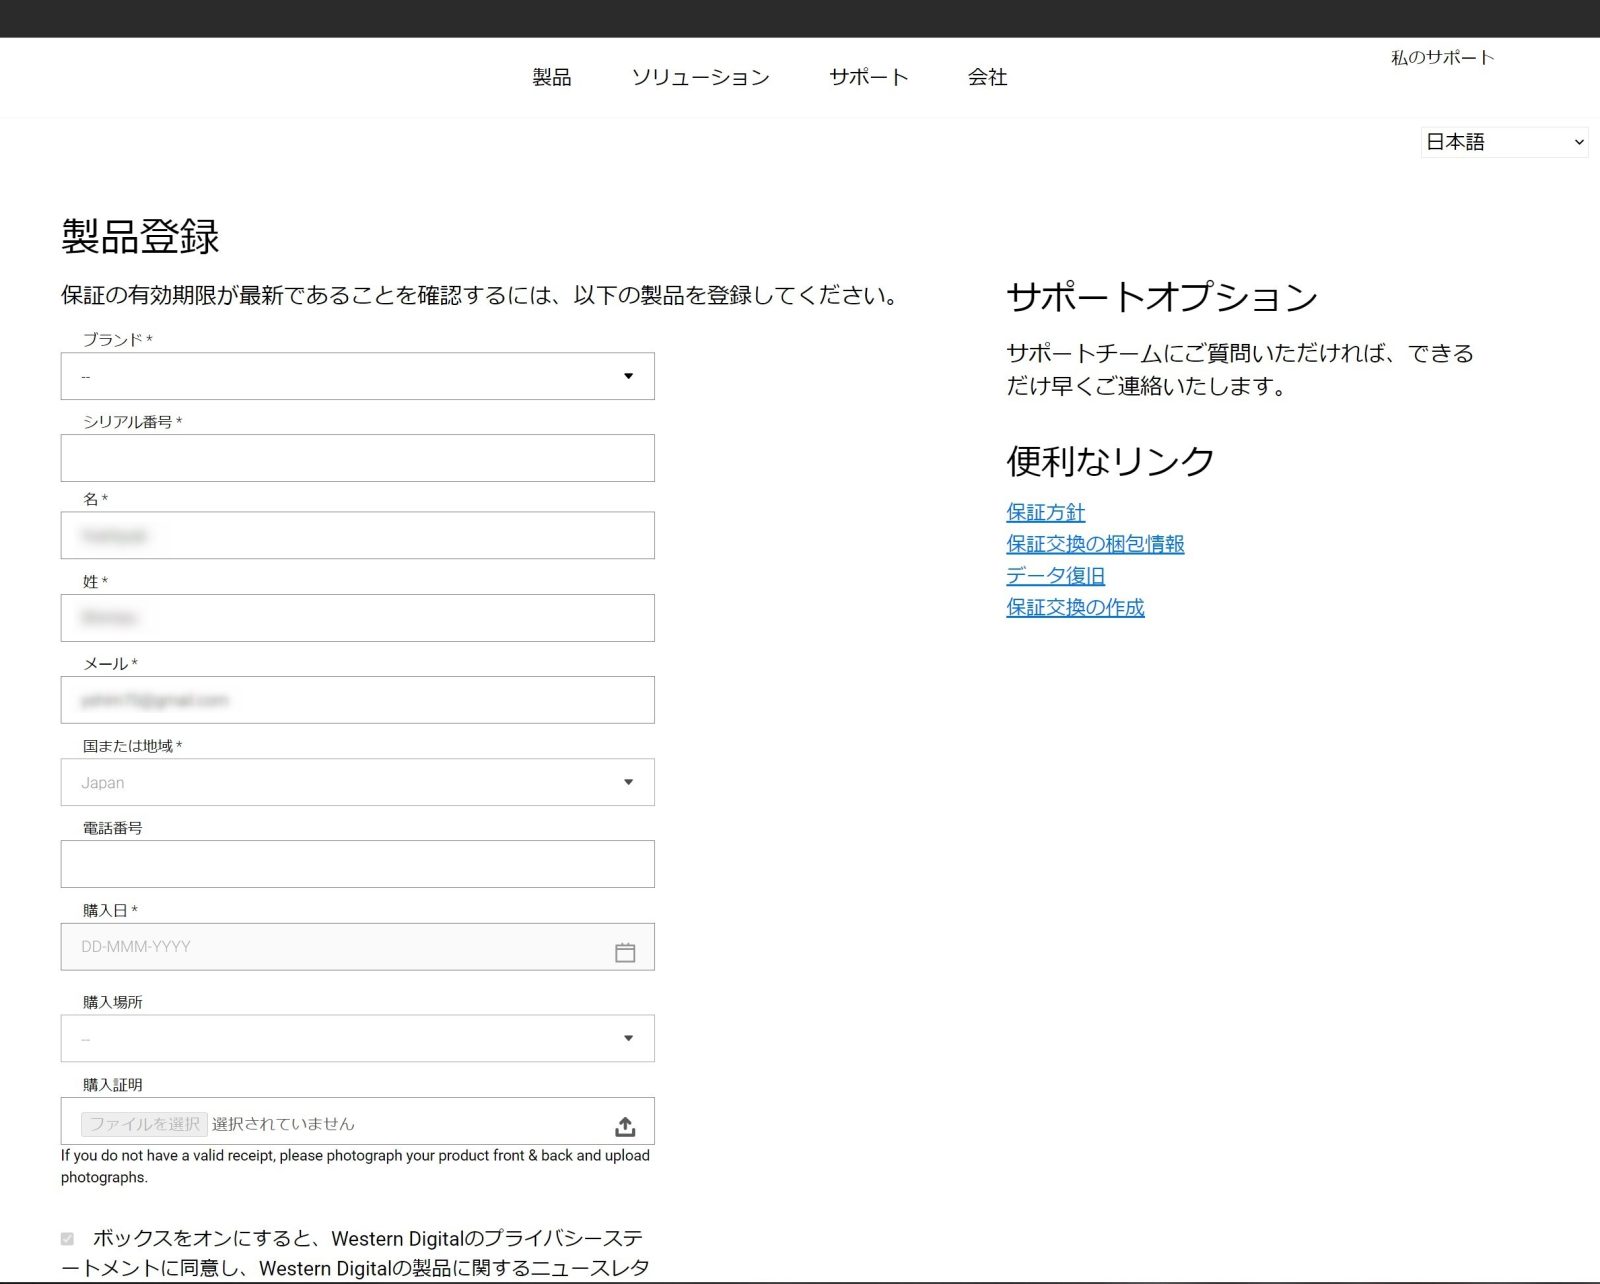
Task: Open the ブランド brand dropdown
Action: pos(357,376)
